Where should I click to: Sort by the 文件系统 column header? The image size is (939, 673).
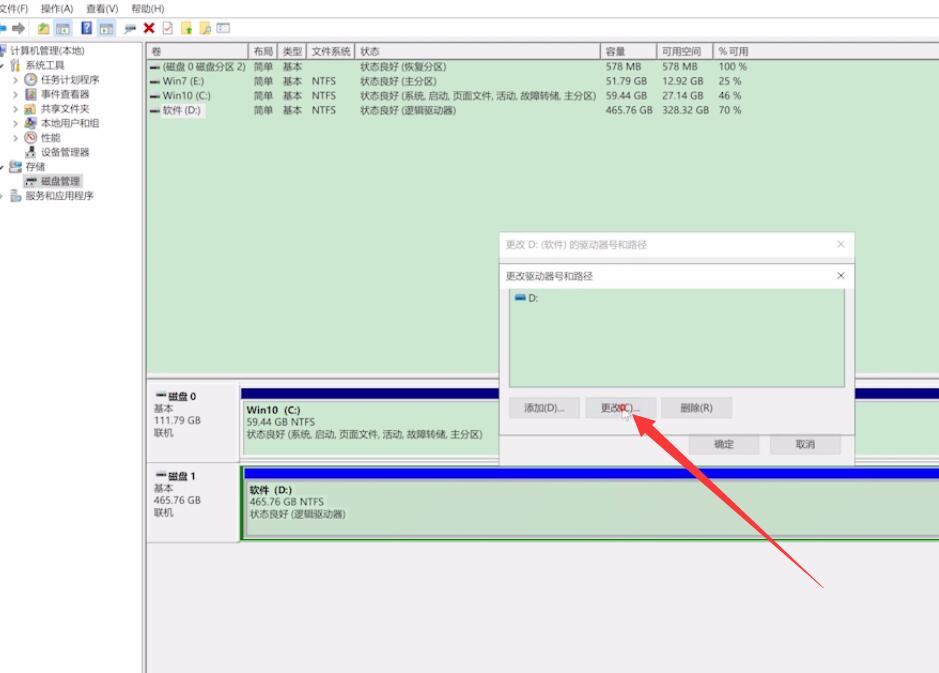click(x=331, y=51)
